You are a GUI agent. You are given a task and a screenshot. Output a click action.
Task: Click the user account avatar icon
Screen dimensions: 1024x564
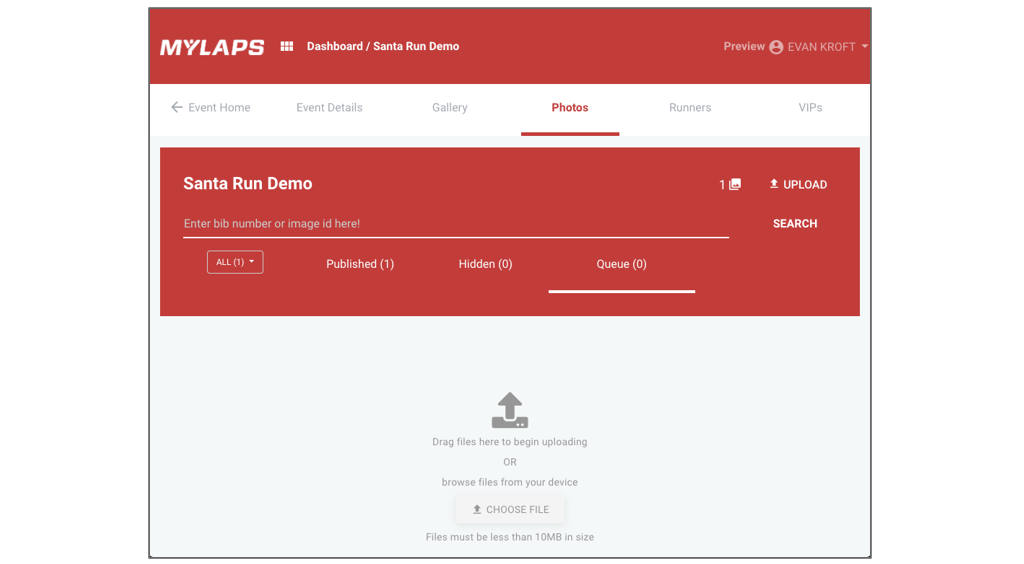click(776, 47)
